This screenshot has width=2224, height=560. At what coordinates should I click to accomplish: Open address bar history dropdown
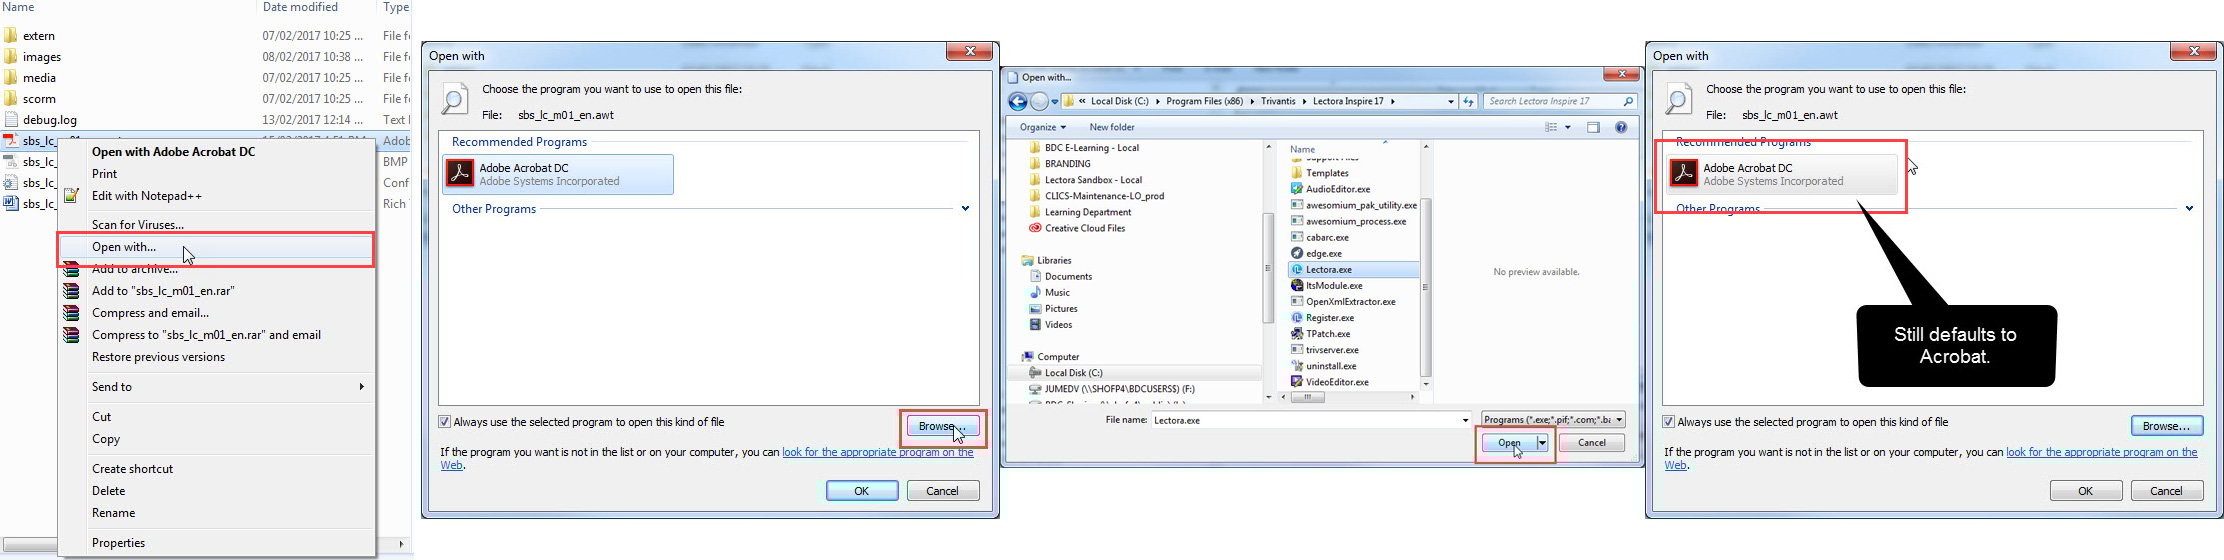[1451, 101]
